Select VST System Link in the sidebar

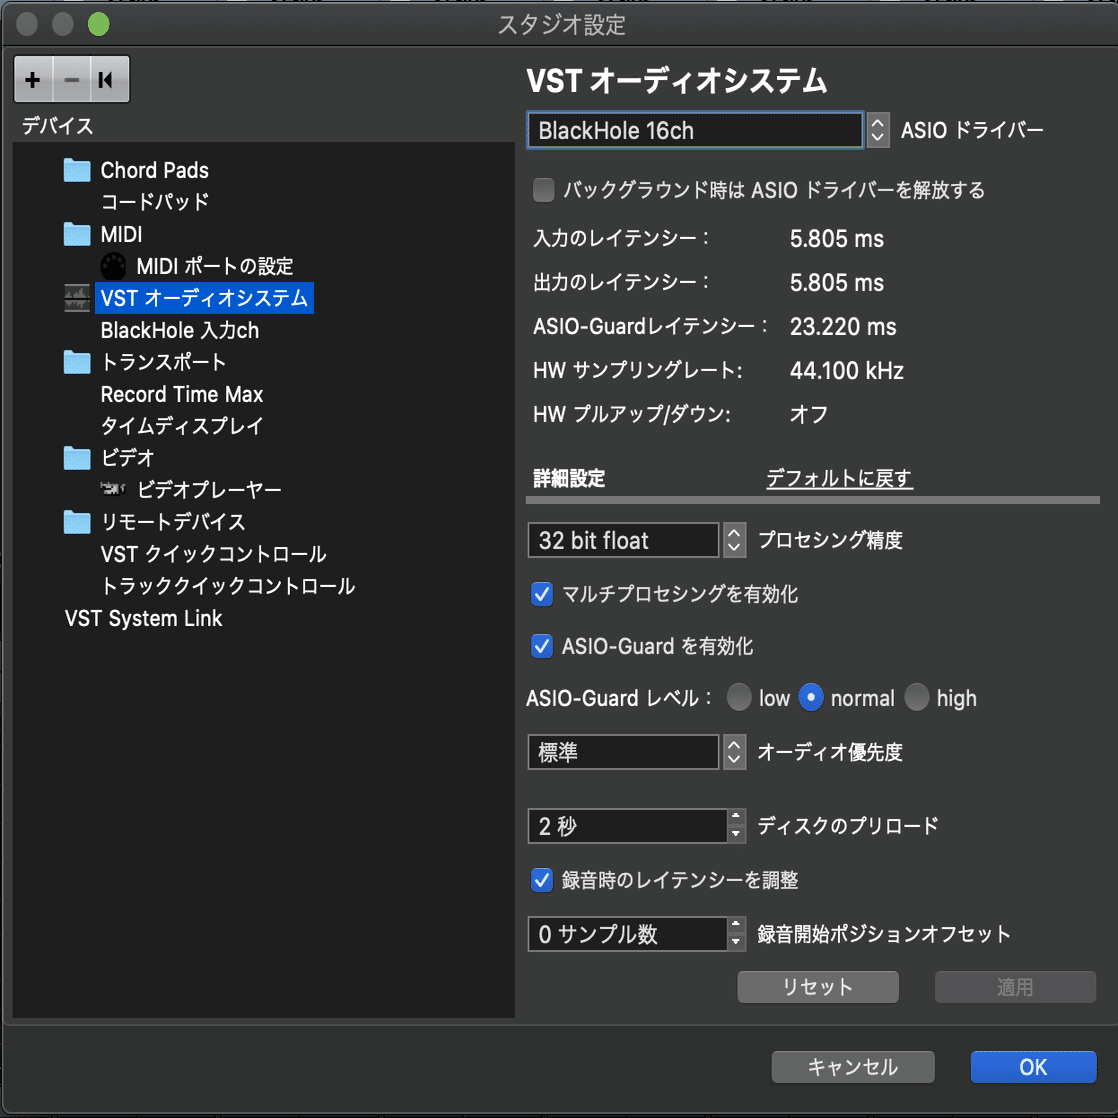click(143, 618)
